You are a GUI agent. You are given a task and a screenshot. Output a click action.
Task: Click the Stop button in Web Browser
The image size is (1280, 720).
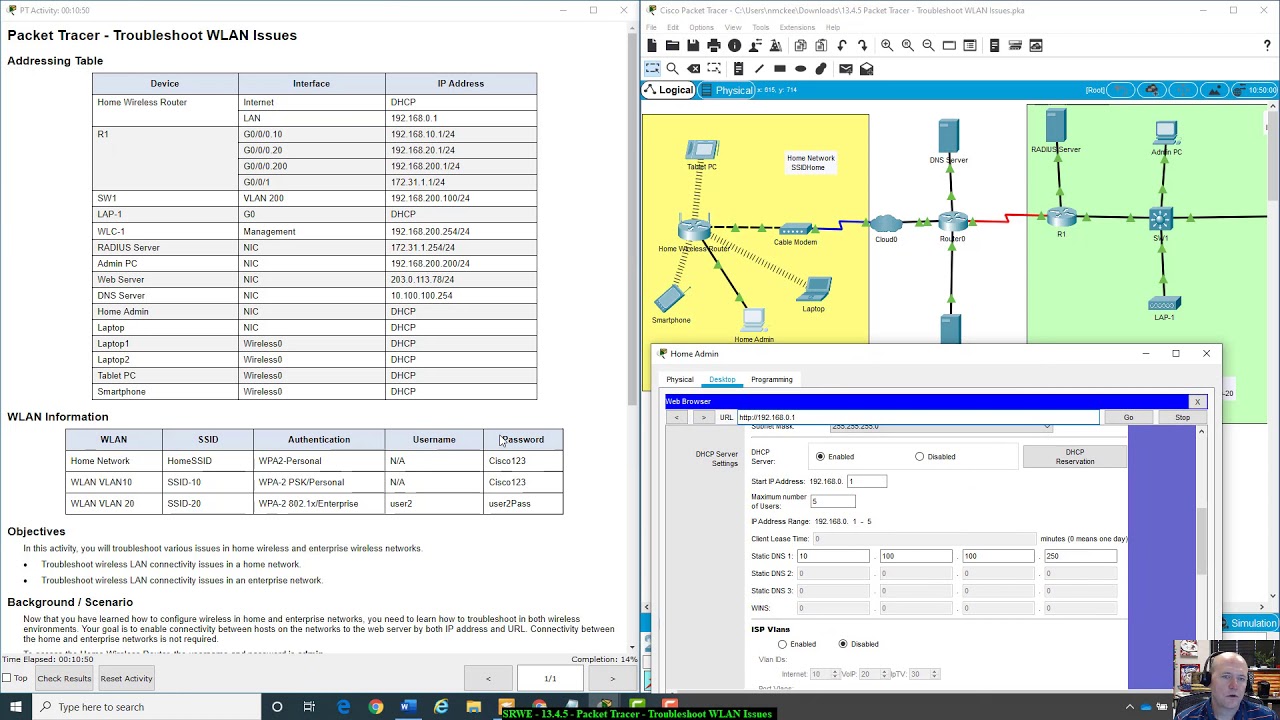pyautogui.click(x=1182, y=417)
